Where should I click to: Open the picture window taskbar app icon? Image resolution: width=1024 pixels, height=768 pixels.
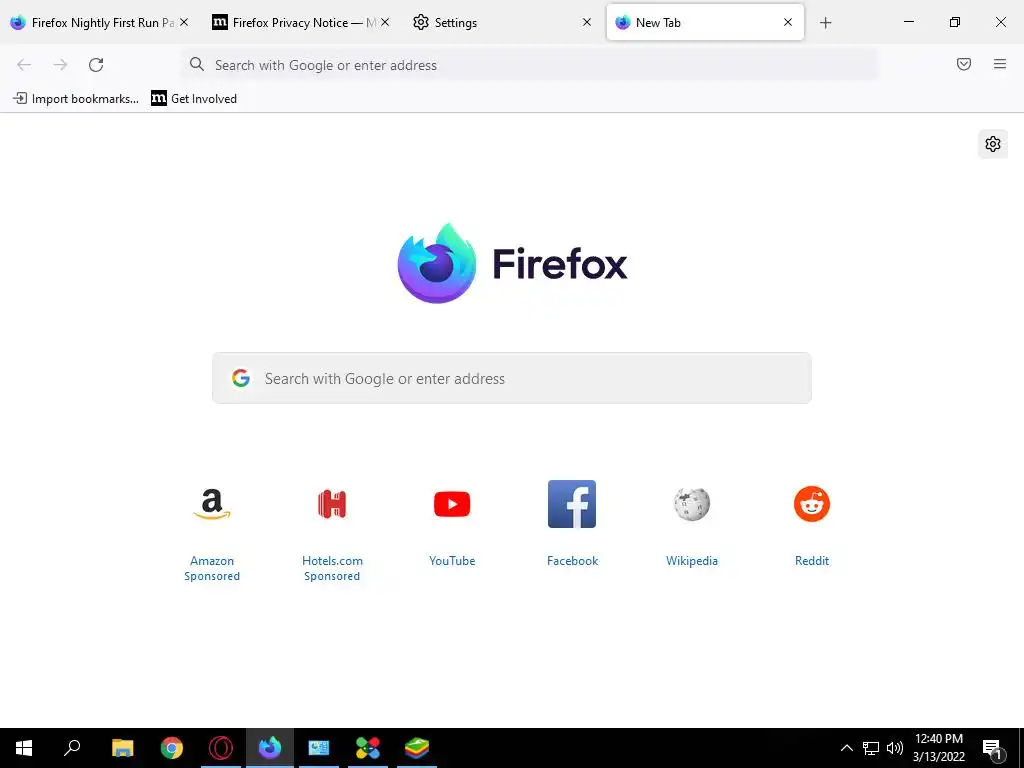[x=319, y=748]
